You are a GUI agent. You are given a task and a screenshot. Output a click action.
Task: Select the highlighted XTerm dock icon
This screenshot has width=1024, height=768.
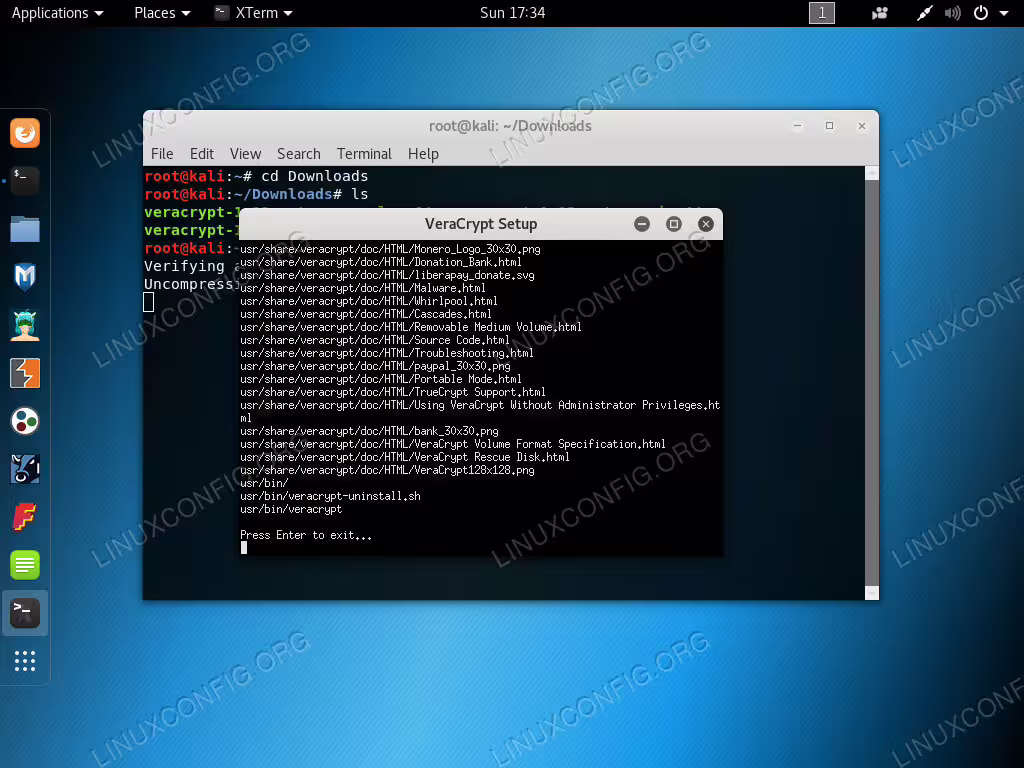tap(25, 613)
